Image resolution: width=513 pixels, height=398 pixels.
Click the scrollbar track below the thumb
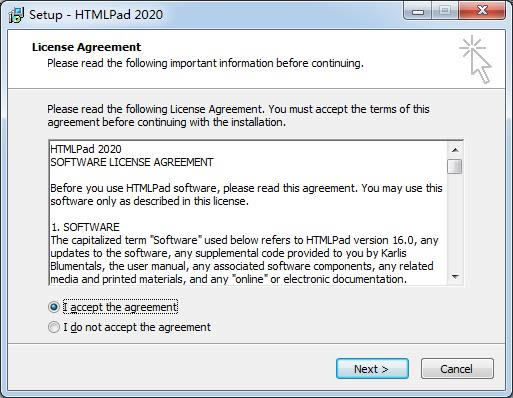455,222
